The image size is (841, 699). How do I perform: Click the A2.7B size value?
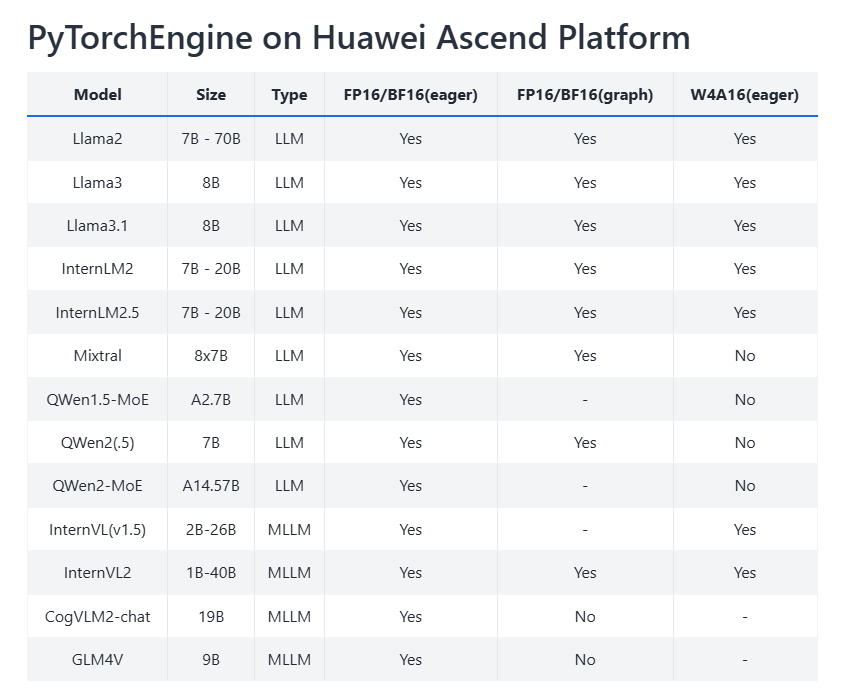(211, 399)
